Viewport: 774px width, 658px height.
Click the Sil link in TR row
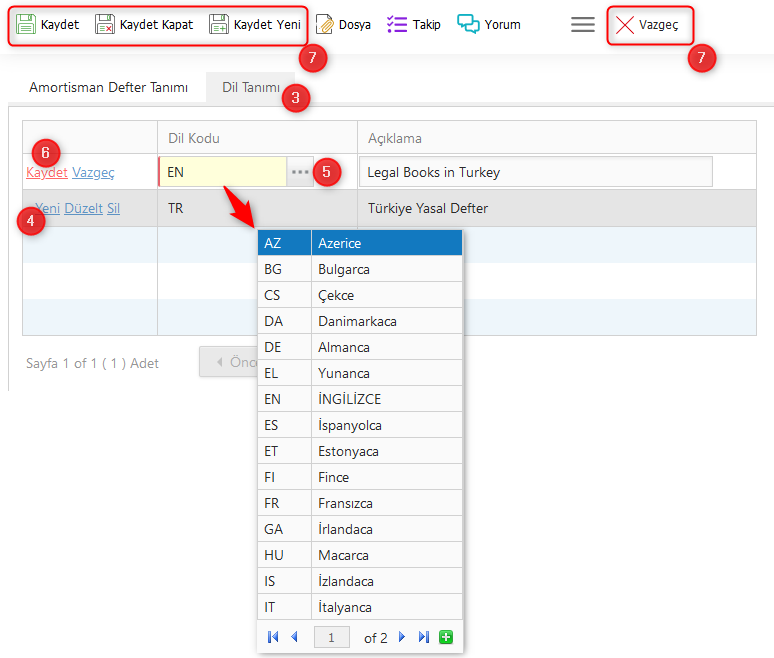(x=114, y=208)
